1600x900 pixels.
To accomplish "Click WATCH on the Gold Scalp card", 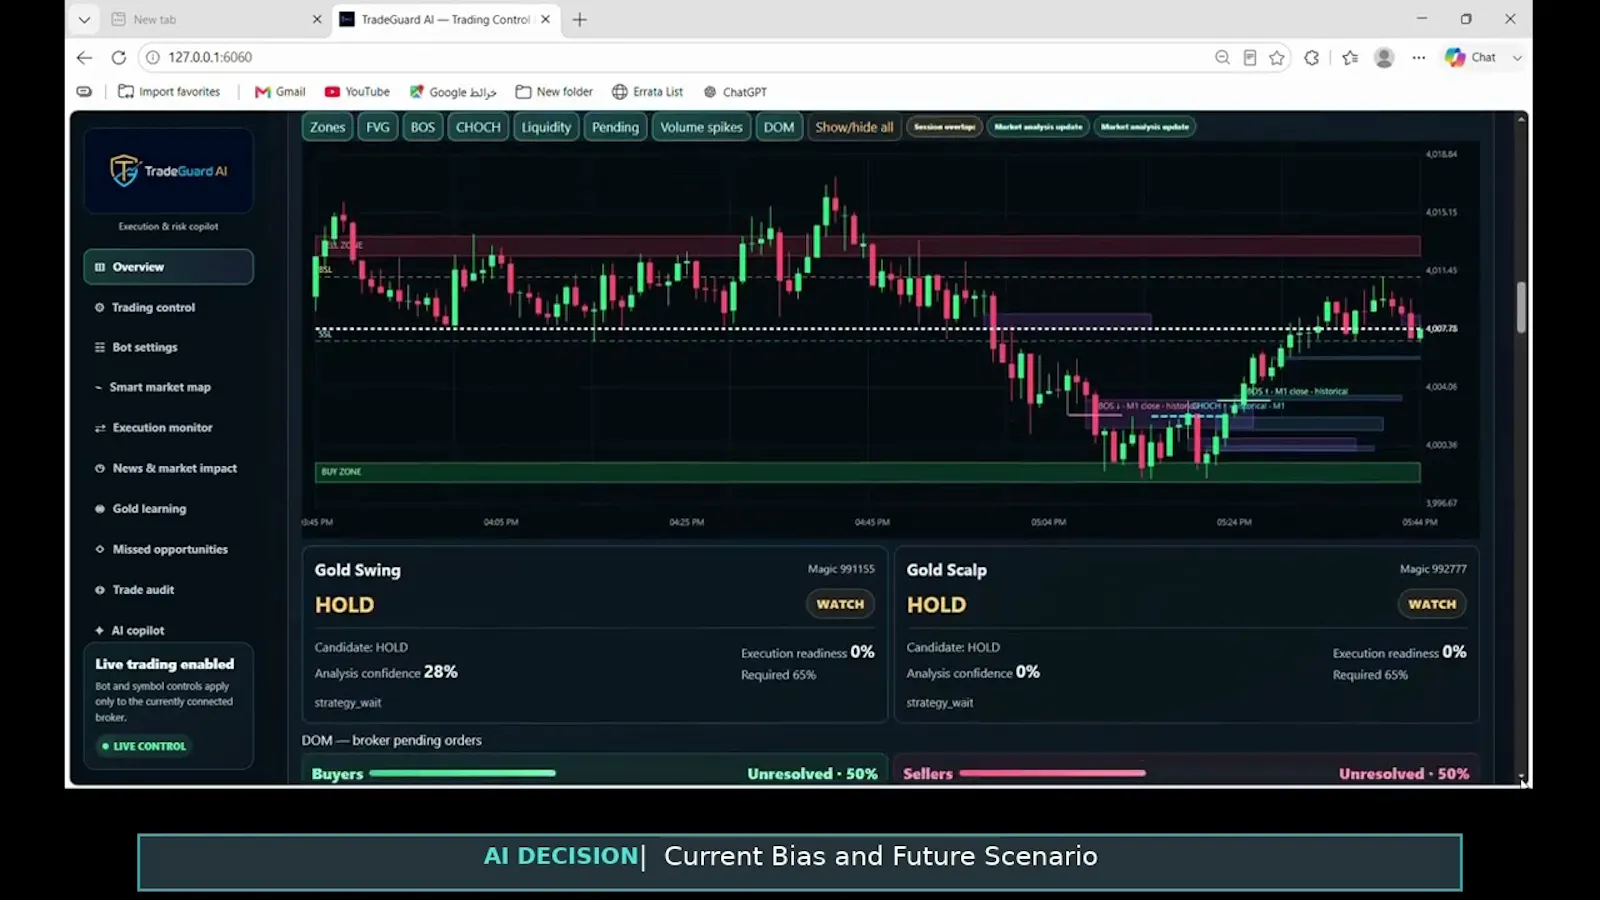I will [1432, 604].
